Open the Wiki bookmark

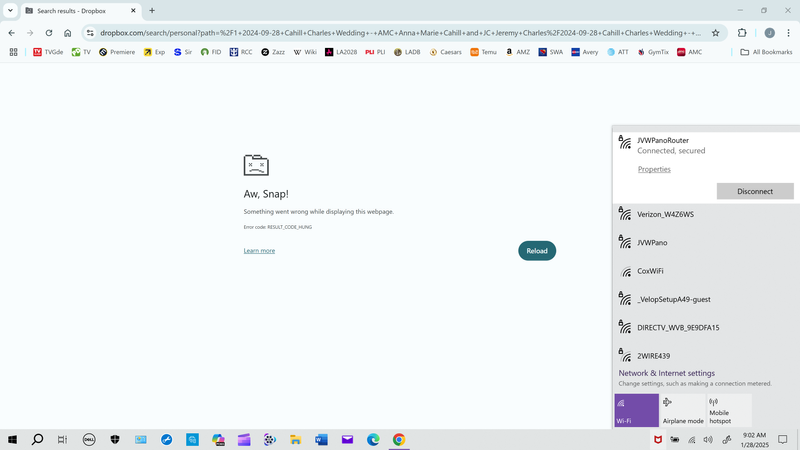(x=305, y=52)
